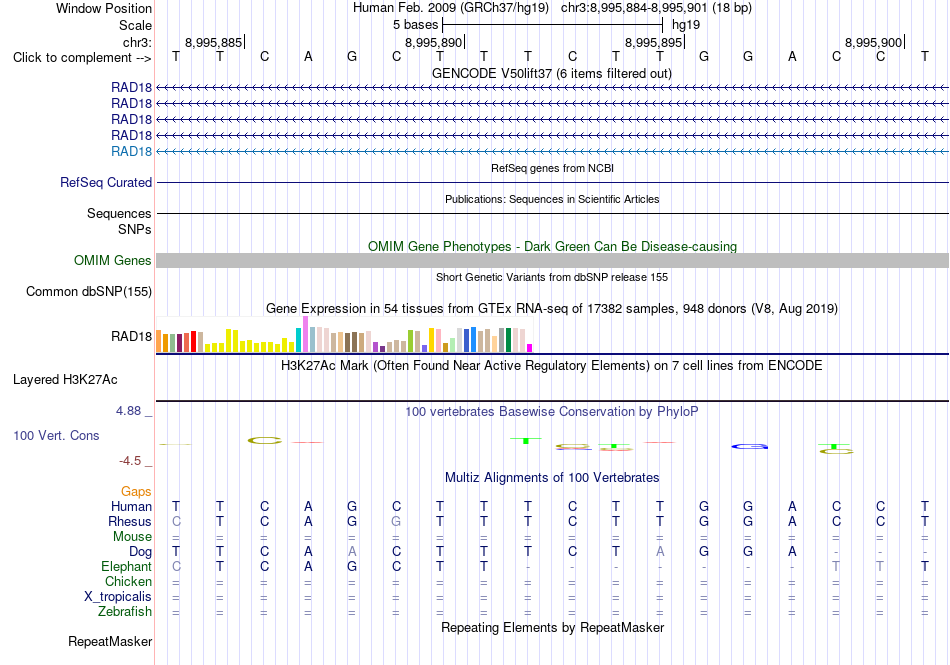Image resolution: width=950 pixels, height=665 pixels.
Task: Select the Dog alignment row label
Action: click(141, 552)
